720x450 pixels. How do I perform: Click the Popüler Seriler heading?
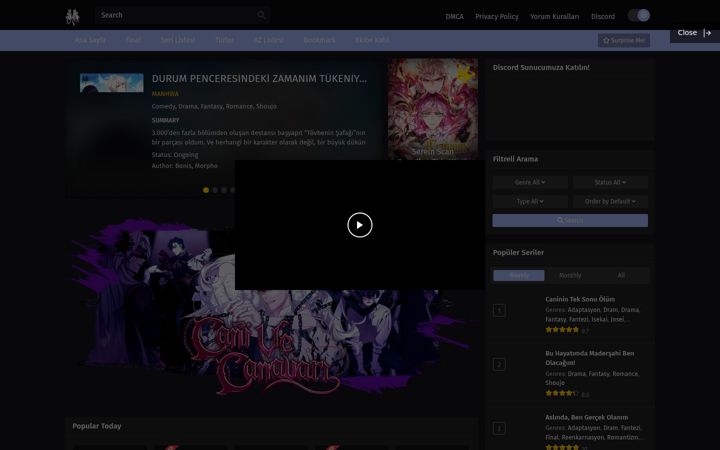pos(518,253)
